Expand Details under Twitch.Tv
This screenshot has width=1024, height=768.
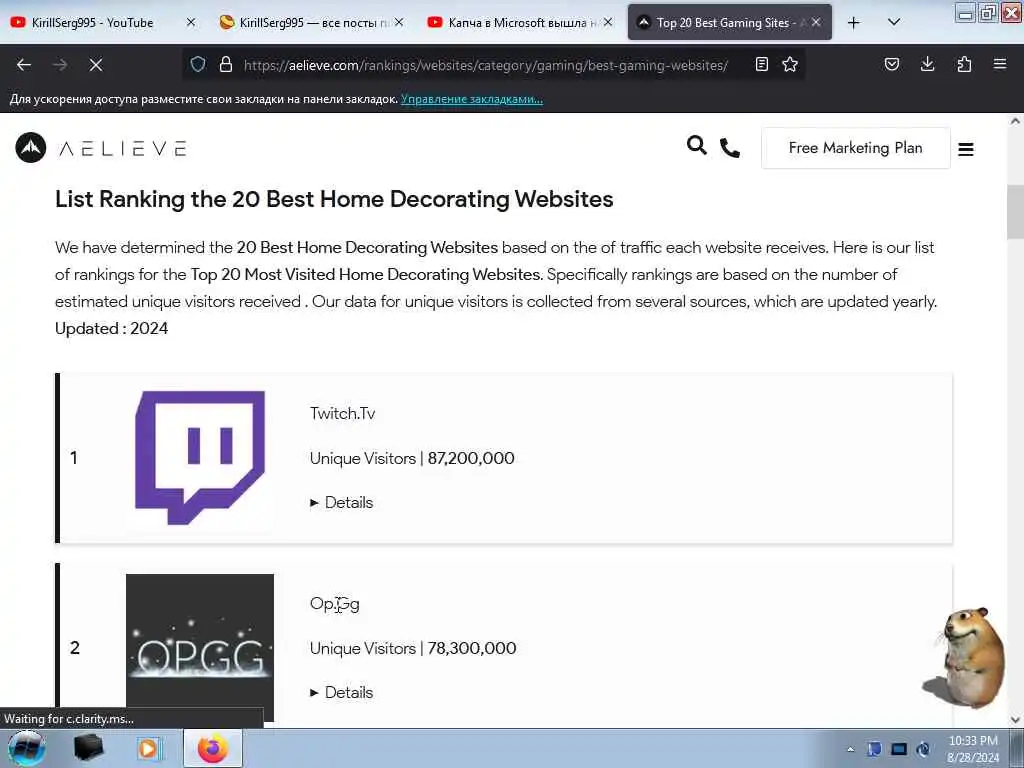[342, 502]
